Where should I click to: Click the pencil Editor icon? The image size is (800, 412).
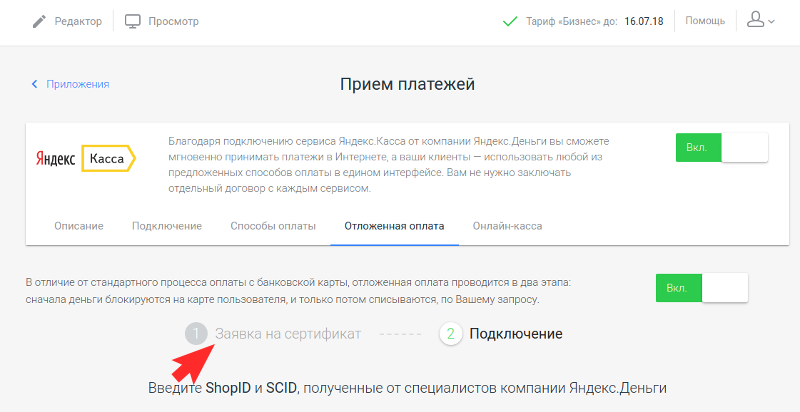(39, 21)
